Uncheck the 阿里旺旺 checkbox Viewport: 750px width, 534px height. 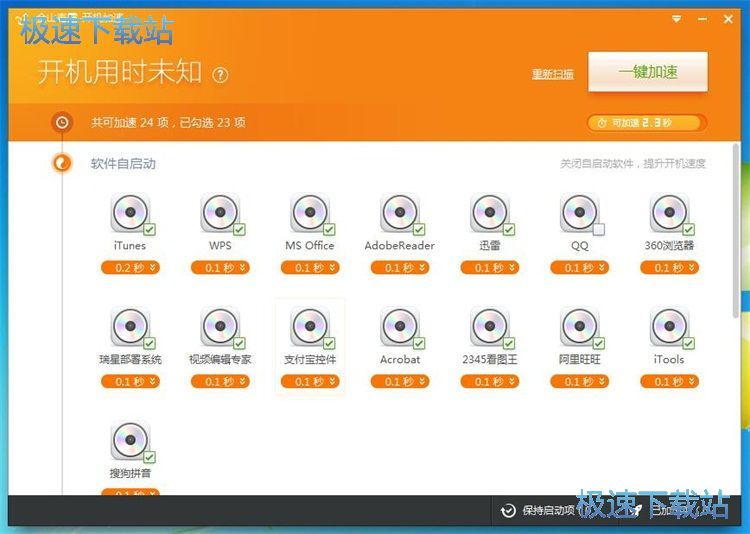(599, 344)
